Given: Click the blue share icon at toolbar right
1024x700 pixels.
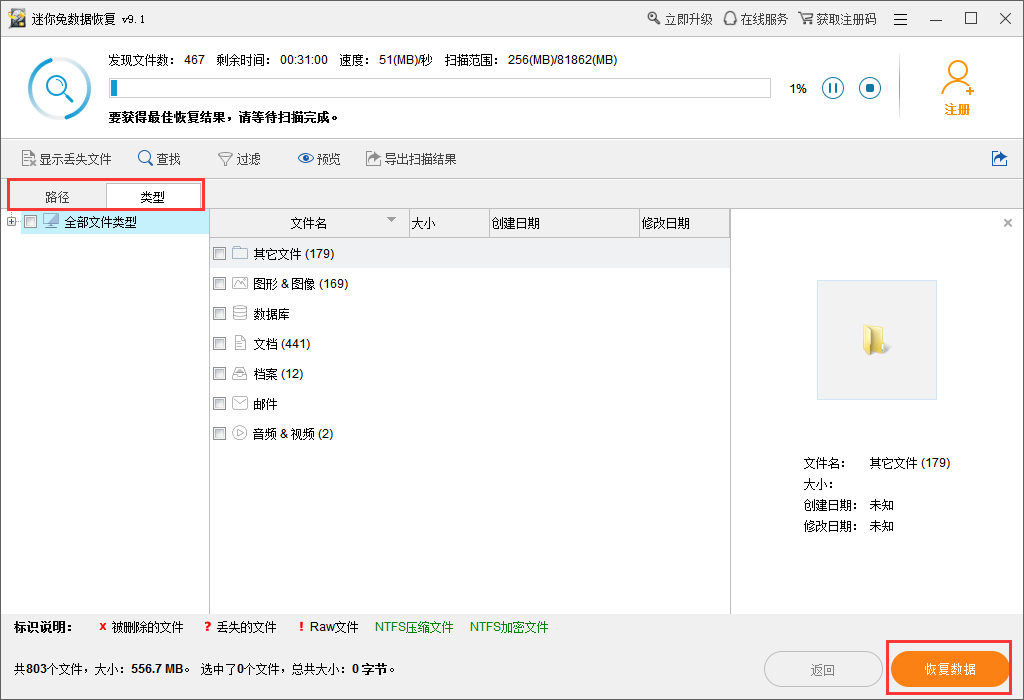Looking at the screenshot, I should point(999,158).
